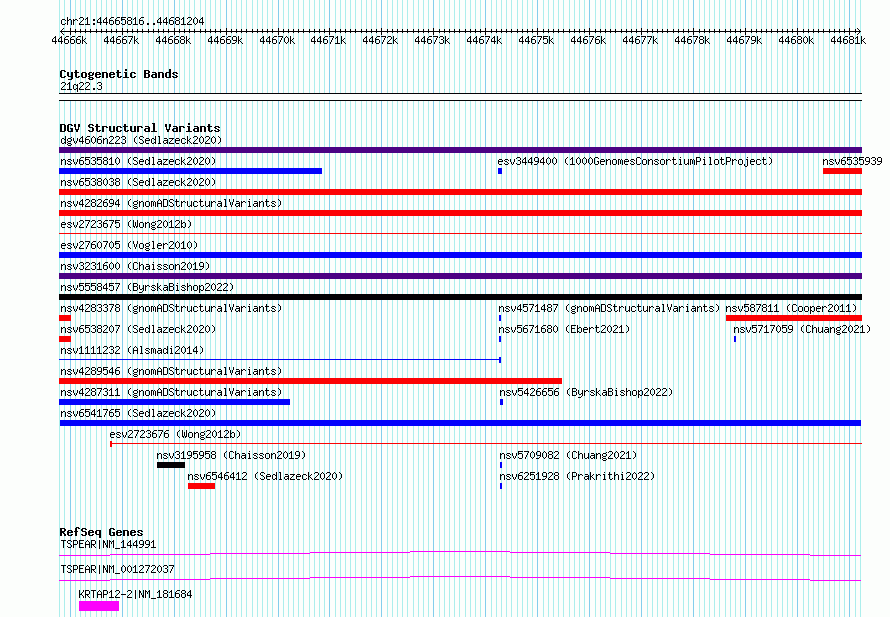Screen dimensions: 890x617
Task: Select the nsv5558457 (ByrskaBishop2022) black bar
Action: pyautogui.click(x=460, y=297)
